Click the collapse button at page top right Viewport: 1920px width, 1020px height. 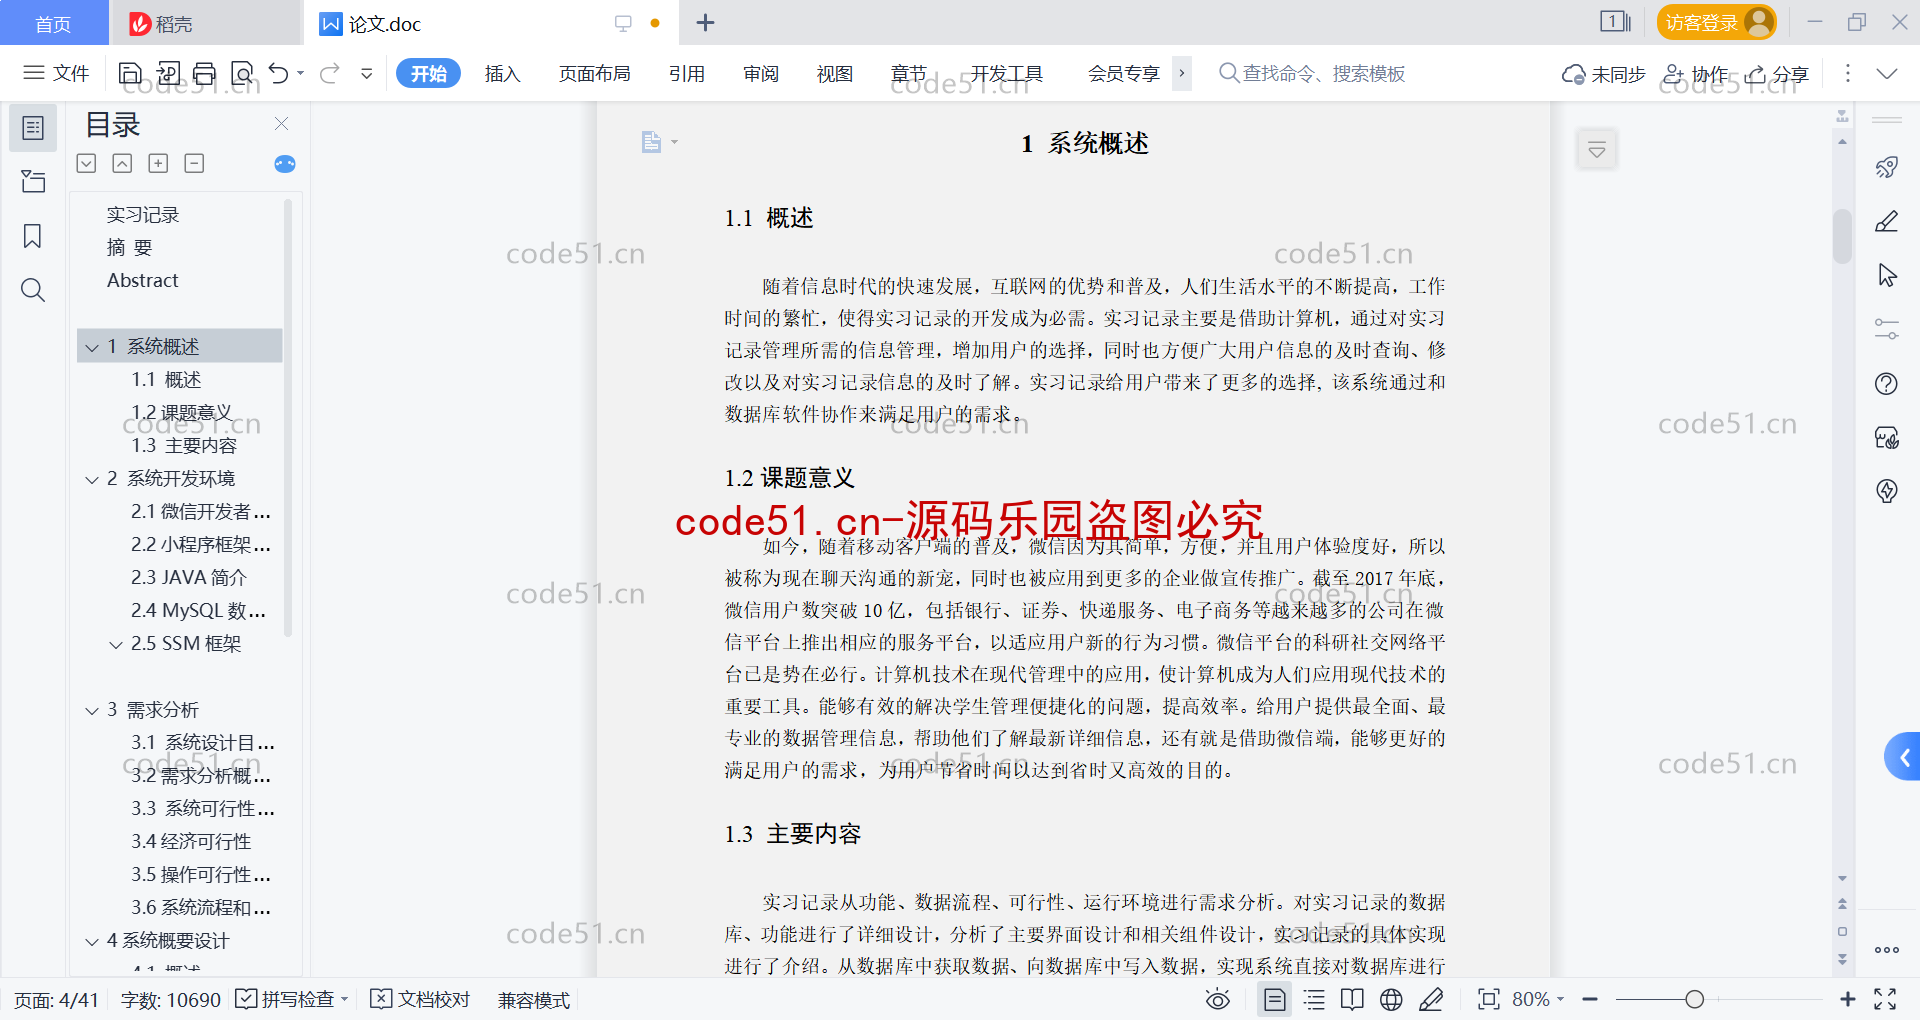coord(1597,150)
